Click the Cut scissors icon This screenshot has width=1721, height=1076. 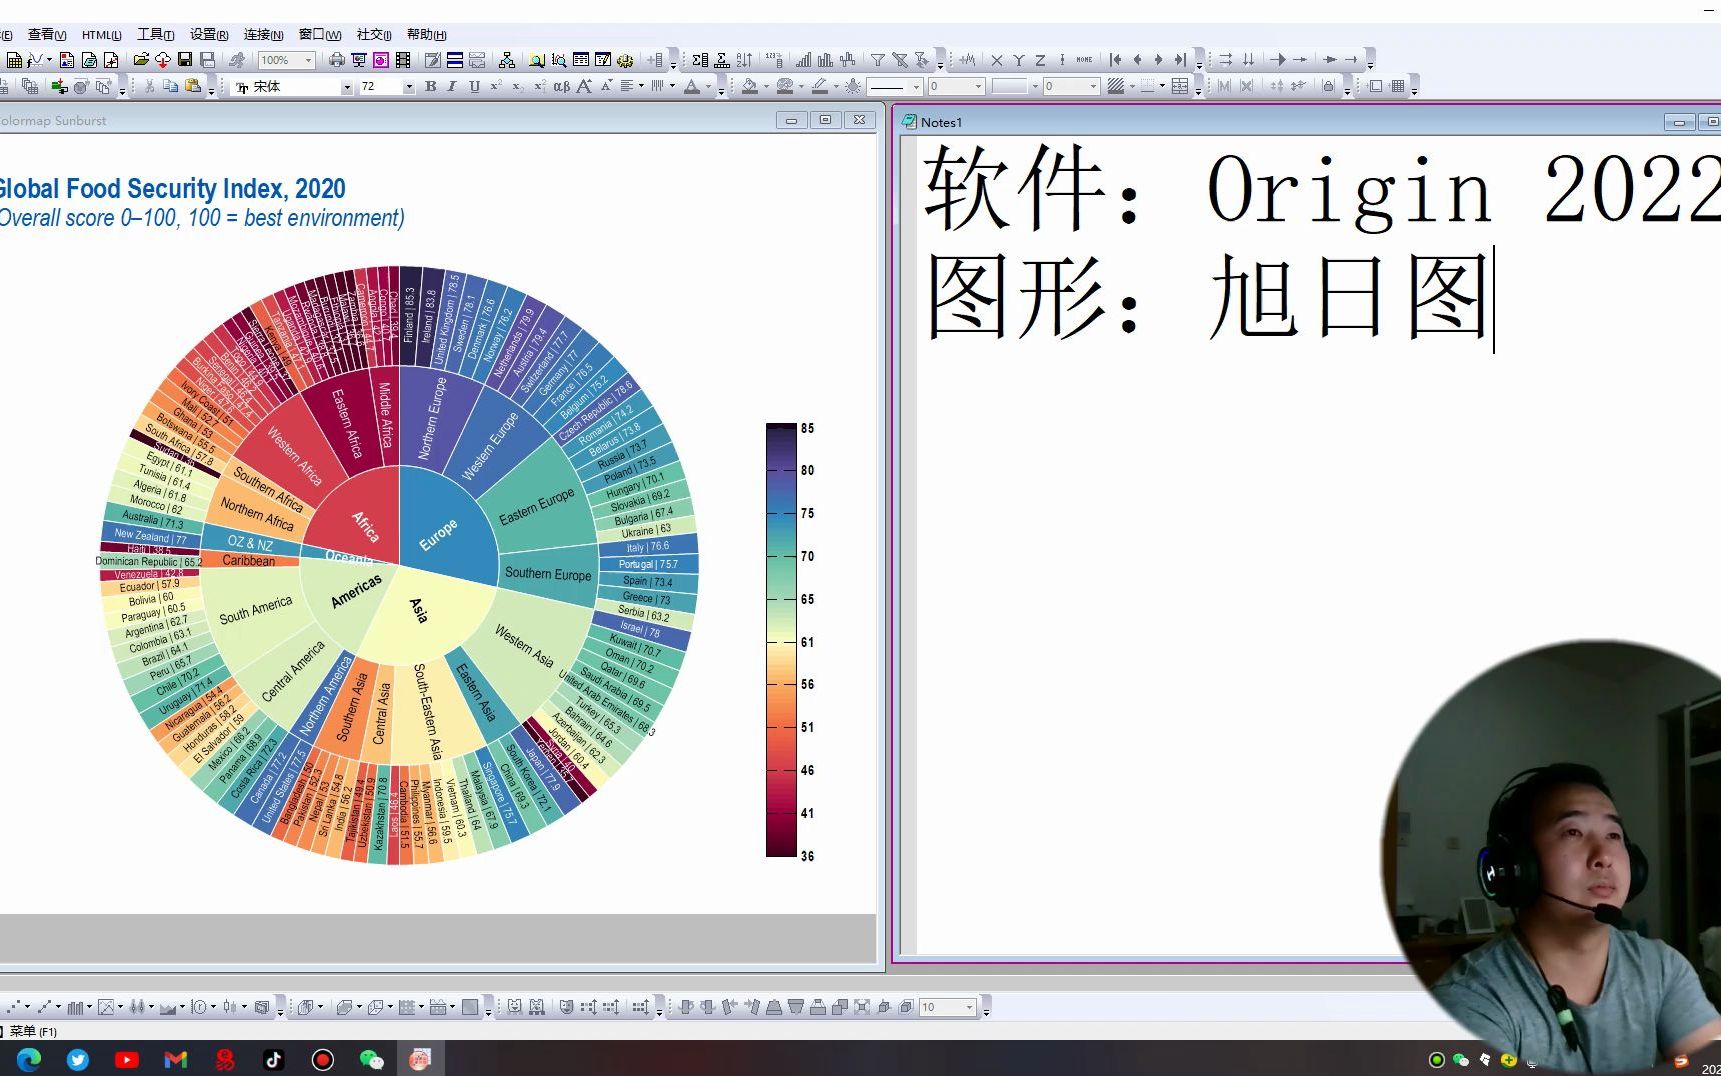click(149, 87)
